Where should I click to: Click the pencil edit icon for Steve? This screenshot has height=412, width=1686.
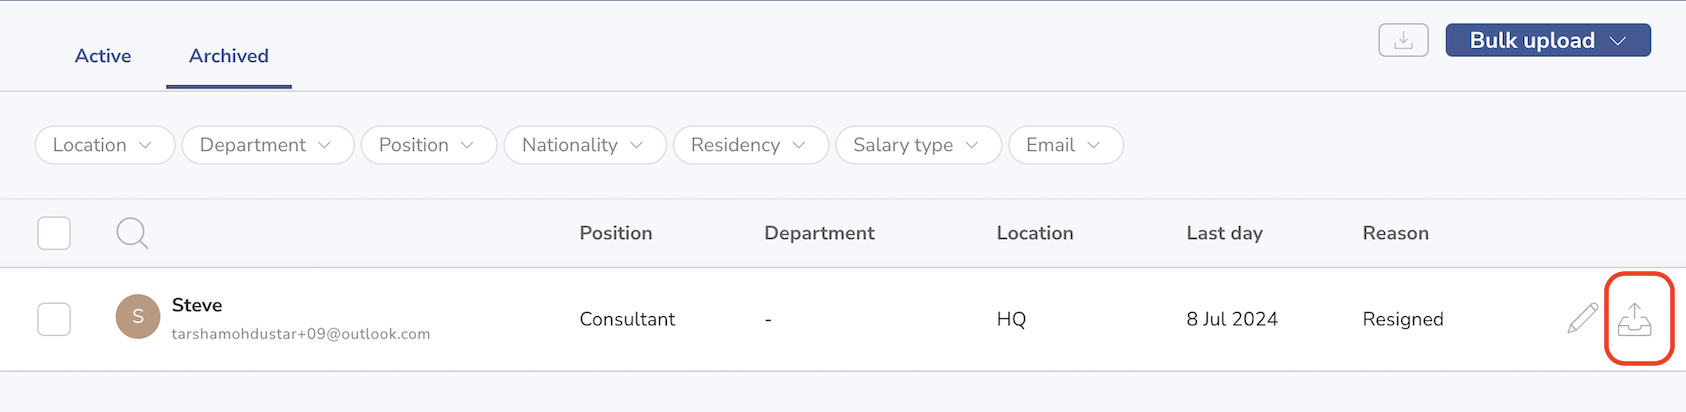click(x=1582, y=318)
